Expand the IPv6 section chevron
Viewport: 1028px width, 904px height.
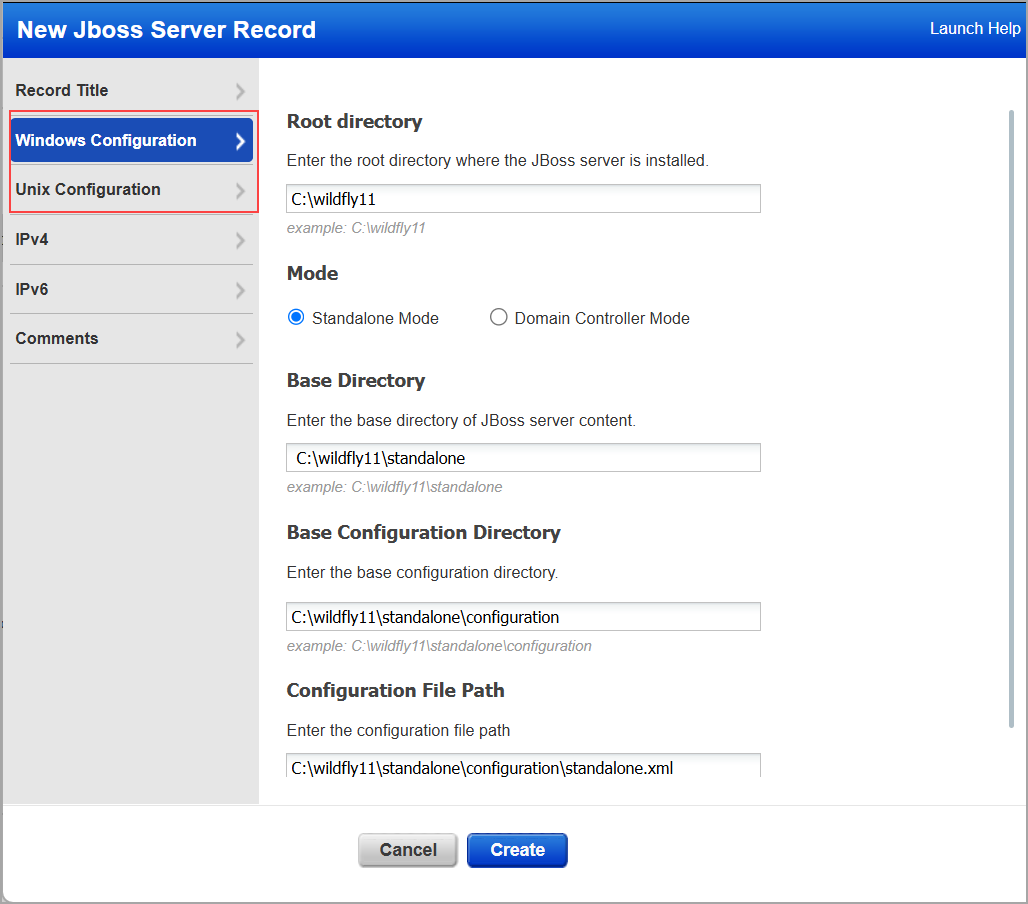point(238,289)
